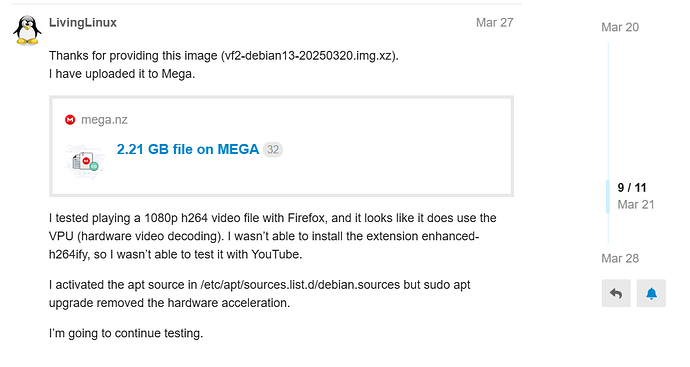Click the 32 click-count badge
The width and height of the screenshot is (690, 367).
[273, 150]
